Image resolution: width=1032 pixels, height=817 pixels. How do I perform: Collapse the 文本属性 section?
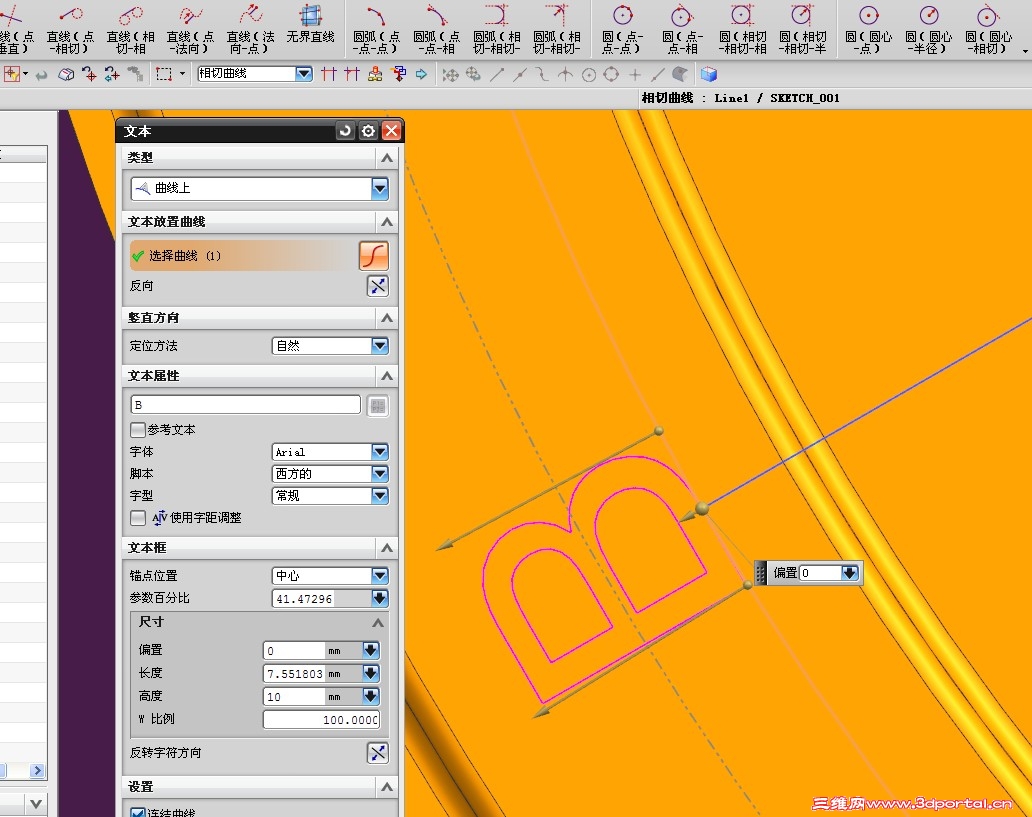387,376
